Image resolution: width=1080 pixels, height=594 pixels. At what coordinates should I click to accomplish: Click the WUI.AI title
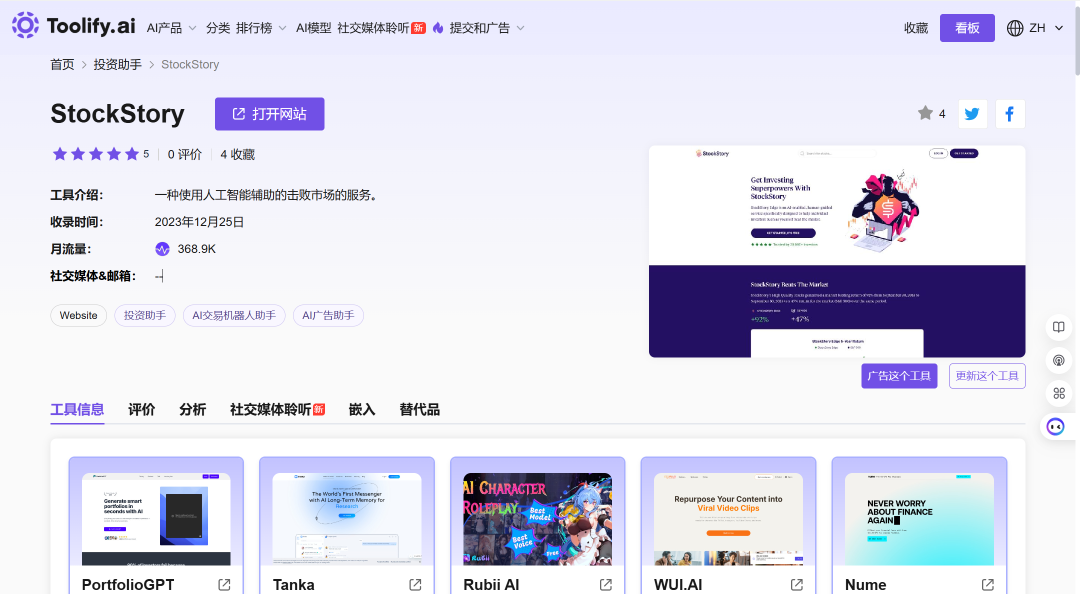point(678,584)
